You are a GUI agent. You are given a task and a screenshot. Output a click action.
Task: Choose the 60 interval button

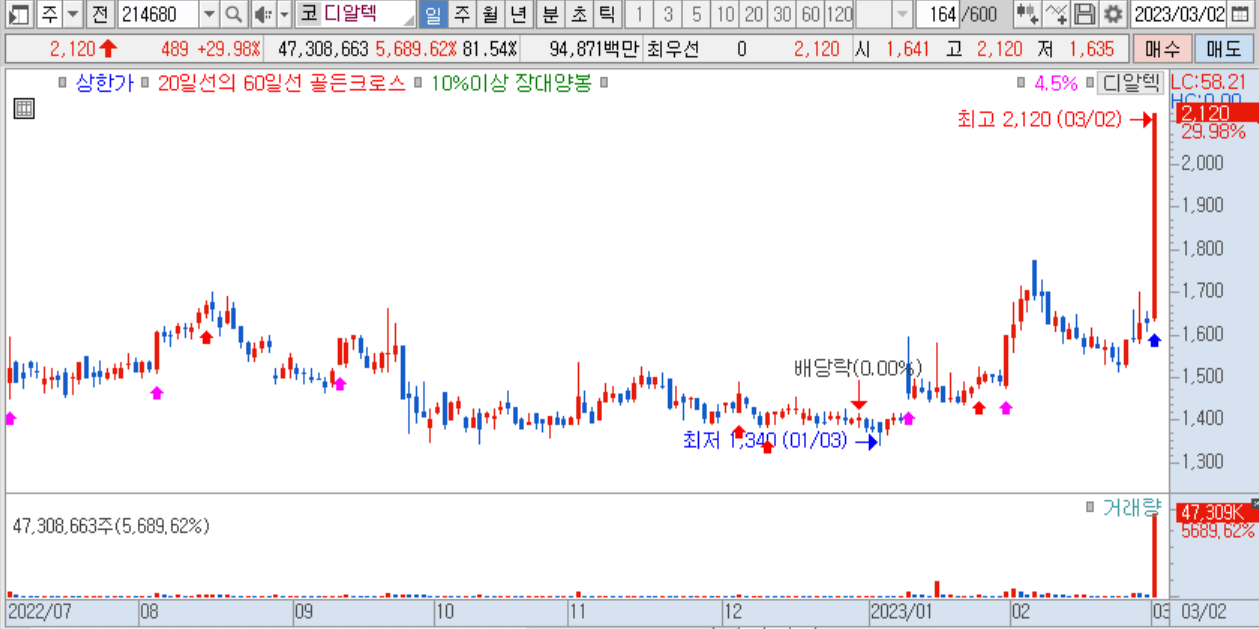[811, 14]
